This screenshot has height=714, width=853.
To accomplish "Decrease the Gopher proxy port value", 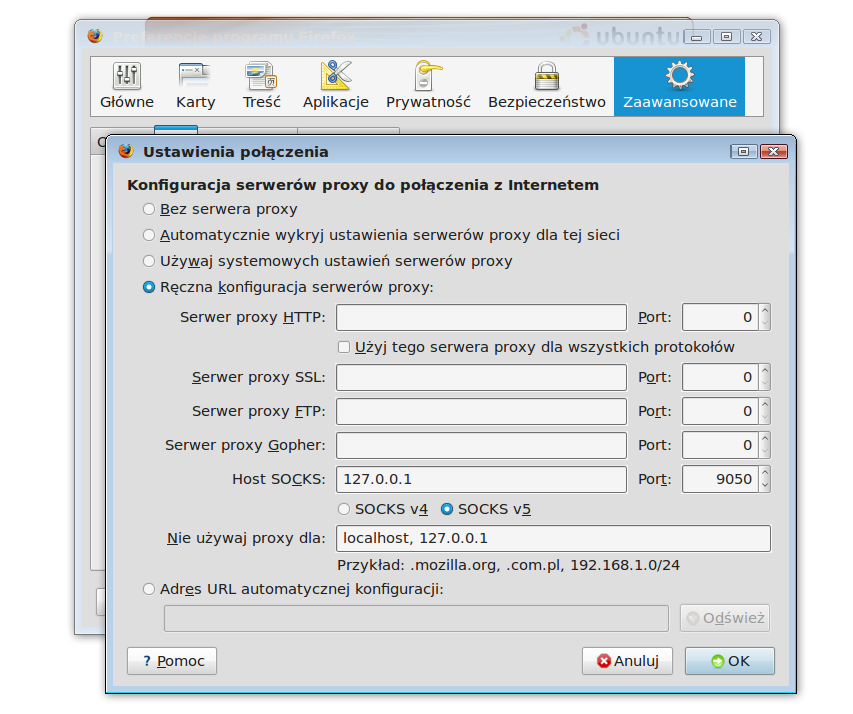I will [765, 452].
